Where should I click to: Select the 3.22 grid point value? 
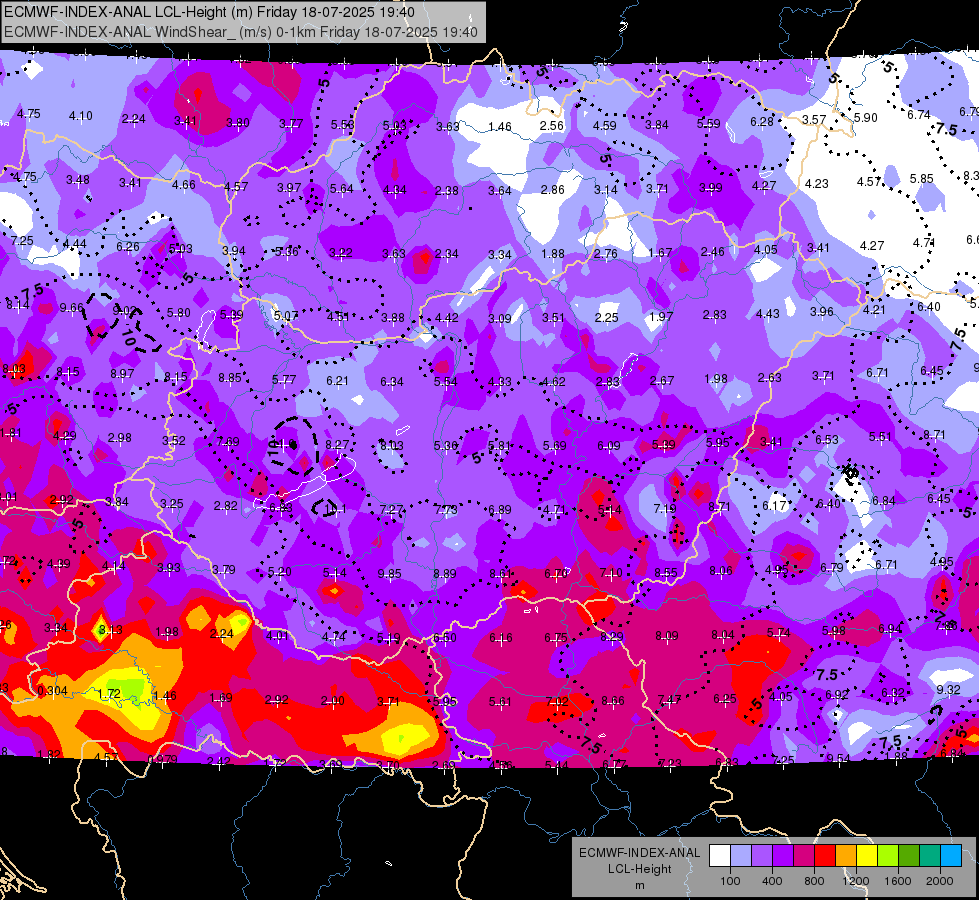click(x=341, y=253)
